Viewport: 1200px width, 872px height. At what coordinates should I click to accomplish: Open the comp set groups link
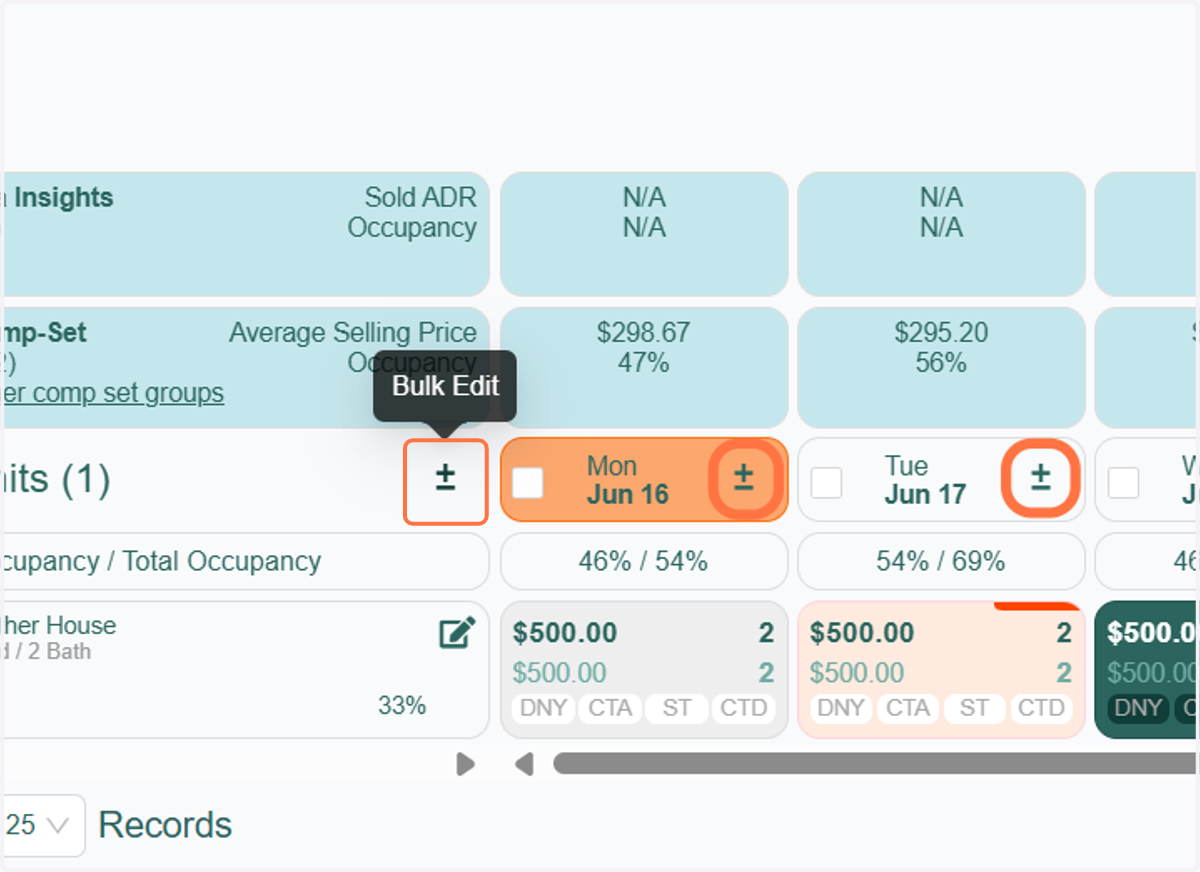click(113, 393)
